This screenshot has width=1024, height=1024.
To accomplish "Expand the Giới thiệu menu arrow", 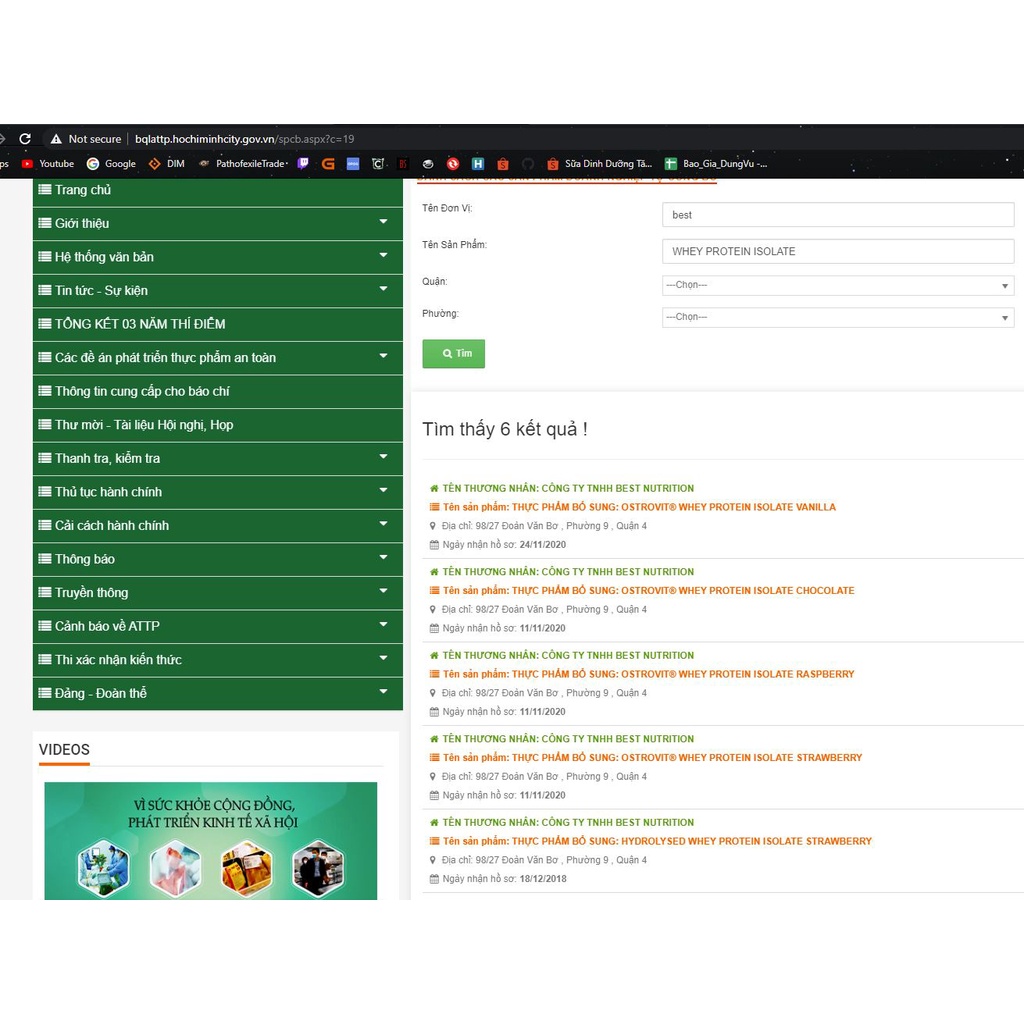I will coord(383,223).
